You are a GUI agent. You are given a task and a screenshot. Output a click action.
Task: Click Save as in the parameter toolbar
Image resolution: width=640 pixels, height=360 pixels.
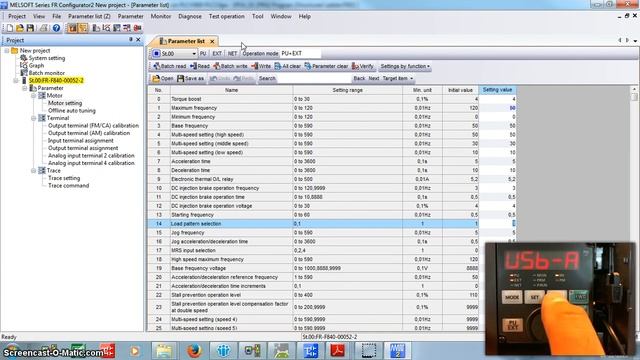pos(190,78)
